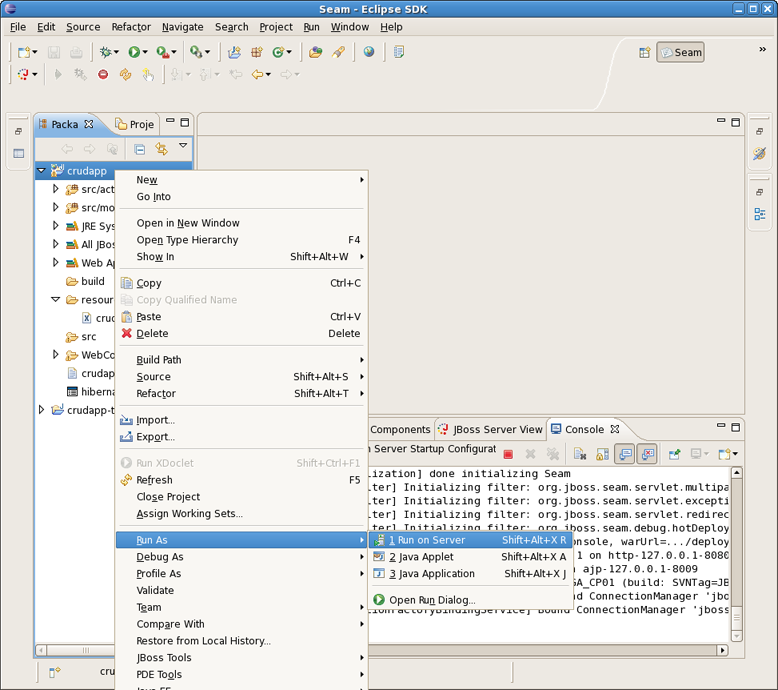Toggle Scroll Lock in Console toolbar
The width and height of the screenshot is (778, 690).
click(x=602, y=454)
